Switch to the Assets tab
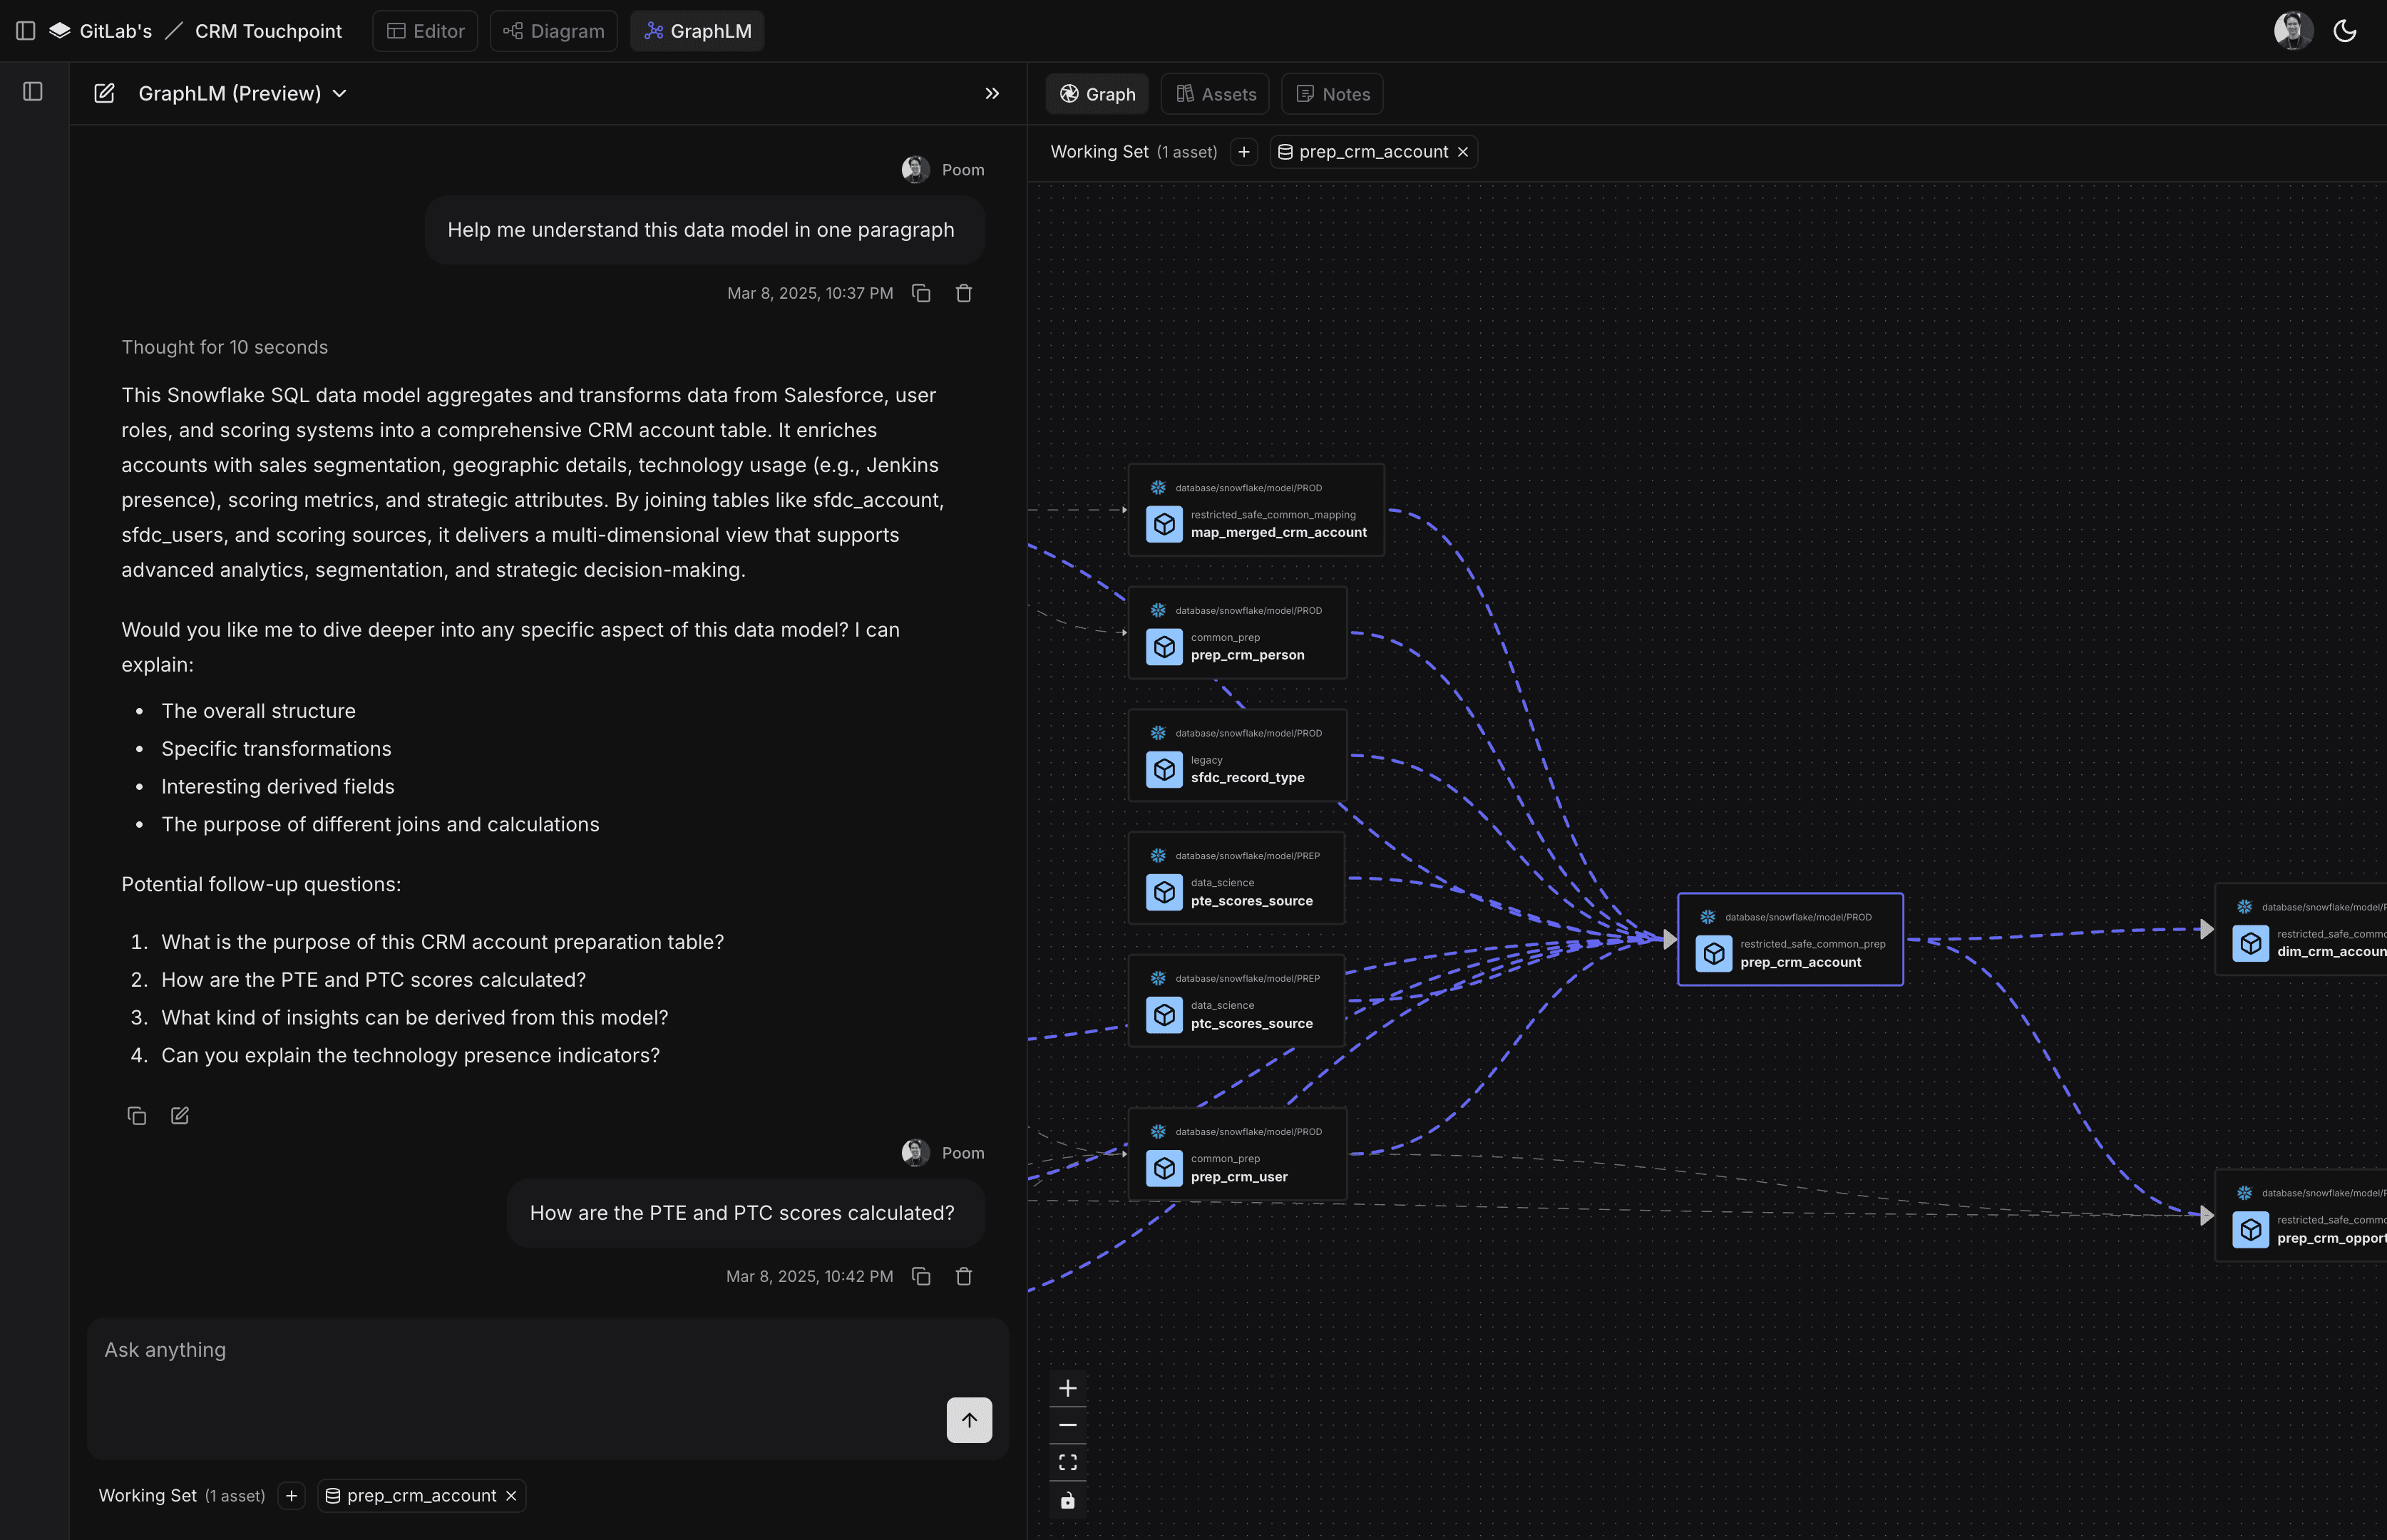The image size is (2387, 1540). click(x=1214, y=93)
